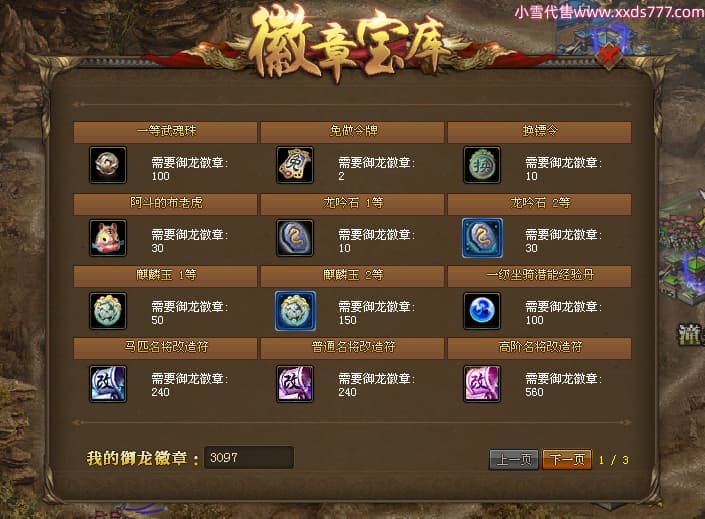Click the 高阶名将改造符 pink talisman icon

pos(482,384)
